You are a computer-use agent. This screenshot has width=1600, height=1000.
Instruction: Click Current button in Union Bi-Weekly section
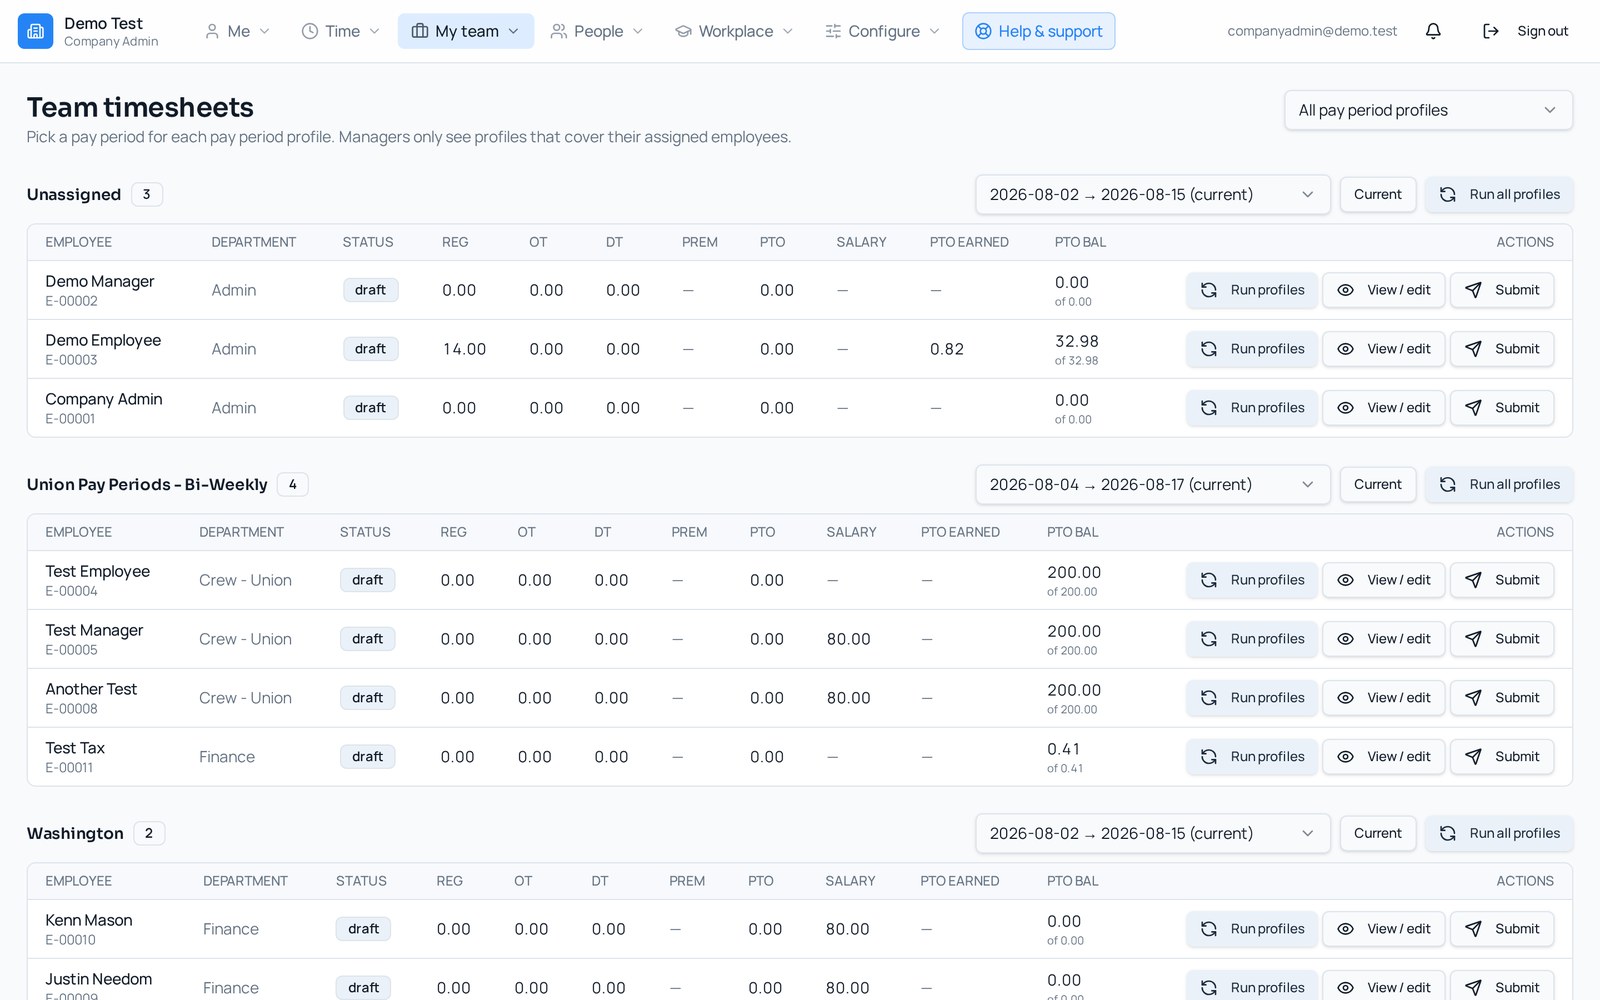tap(1378, 484)
